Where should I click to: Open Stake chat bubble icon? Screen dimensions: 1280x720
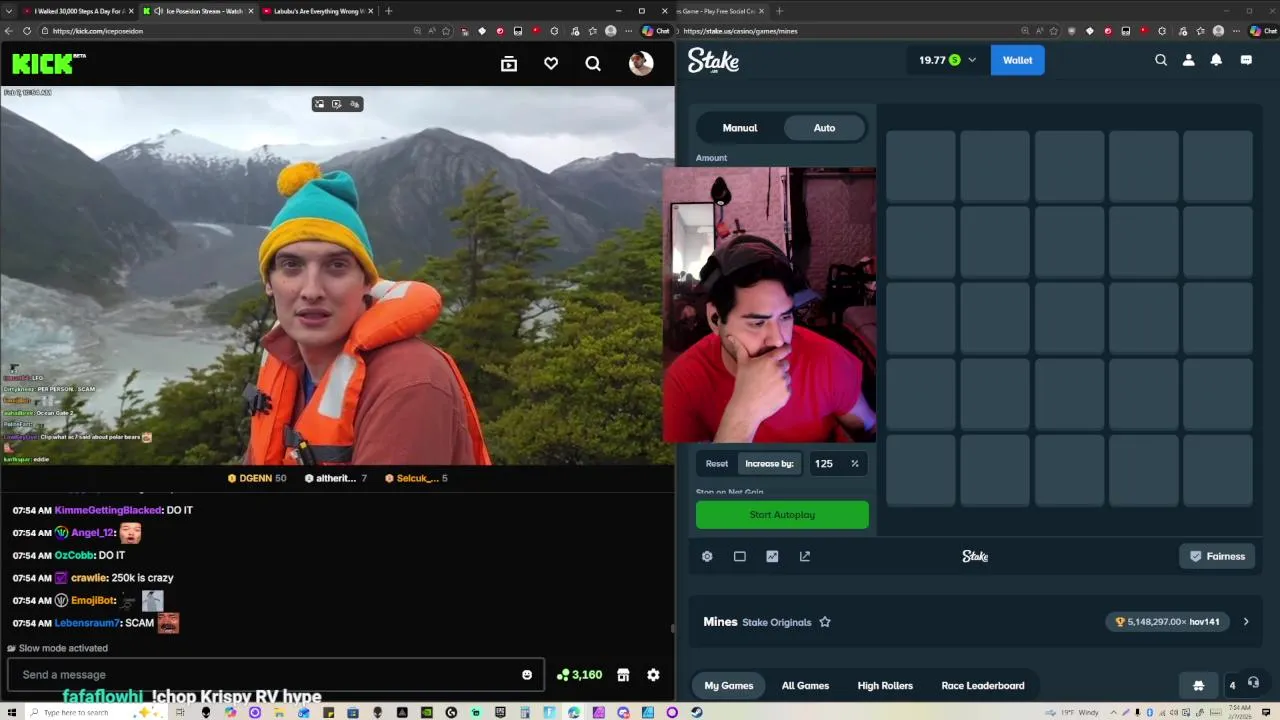1246,60
